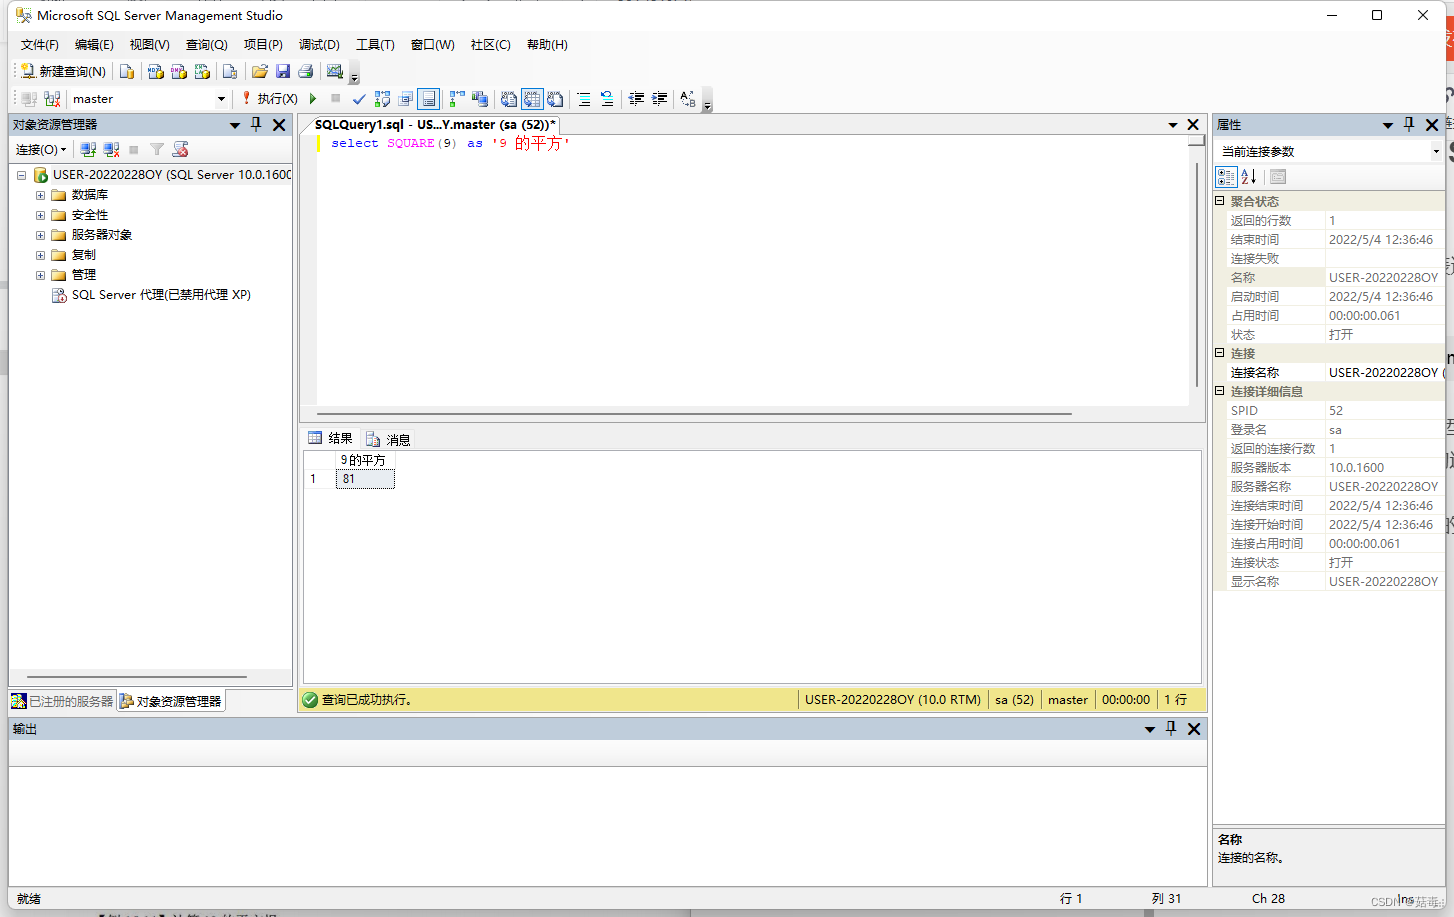1454x917 pixels.
Task: Click the result cell 81
Action: [365, 479]
